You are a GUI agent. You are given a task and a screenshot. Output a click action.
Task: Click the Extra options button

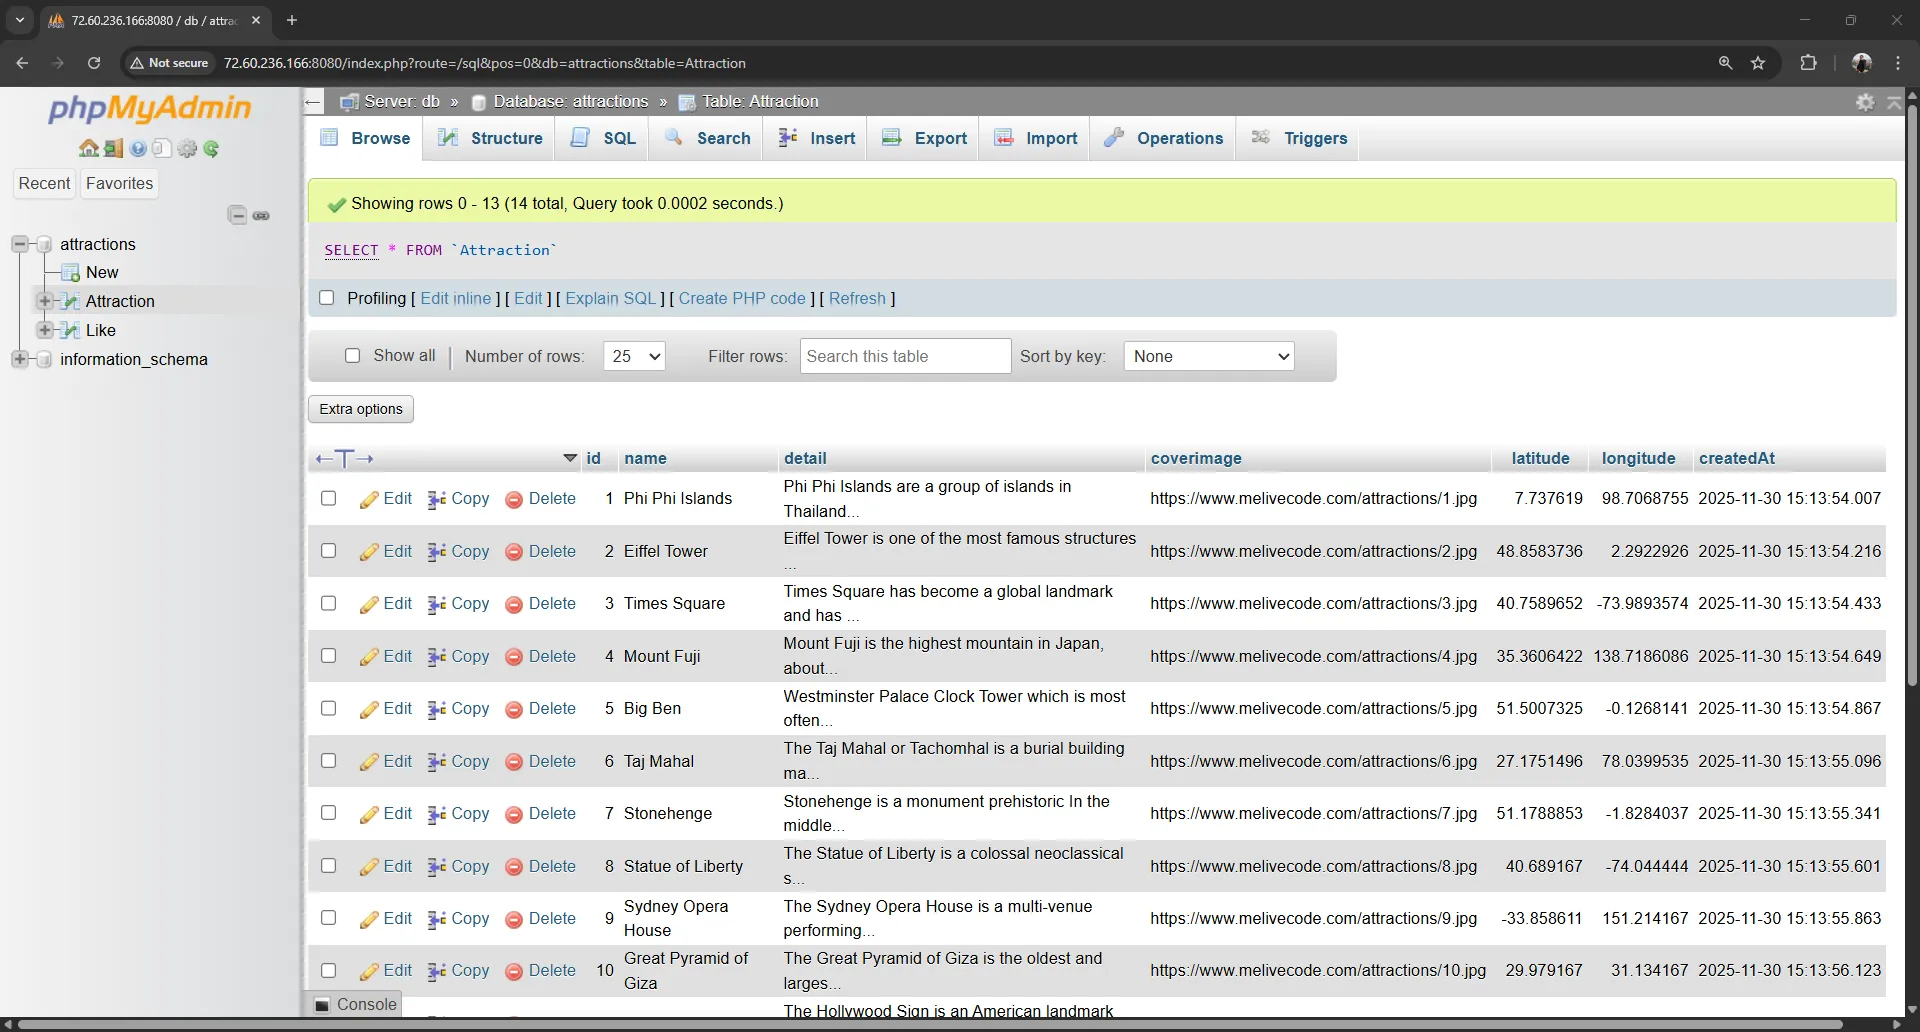pyautogui.click(x=360, y=408)
